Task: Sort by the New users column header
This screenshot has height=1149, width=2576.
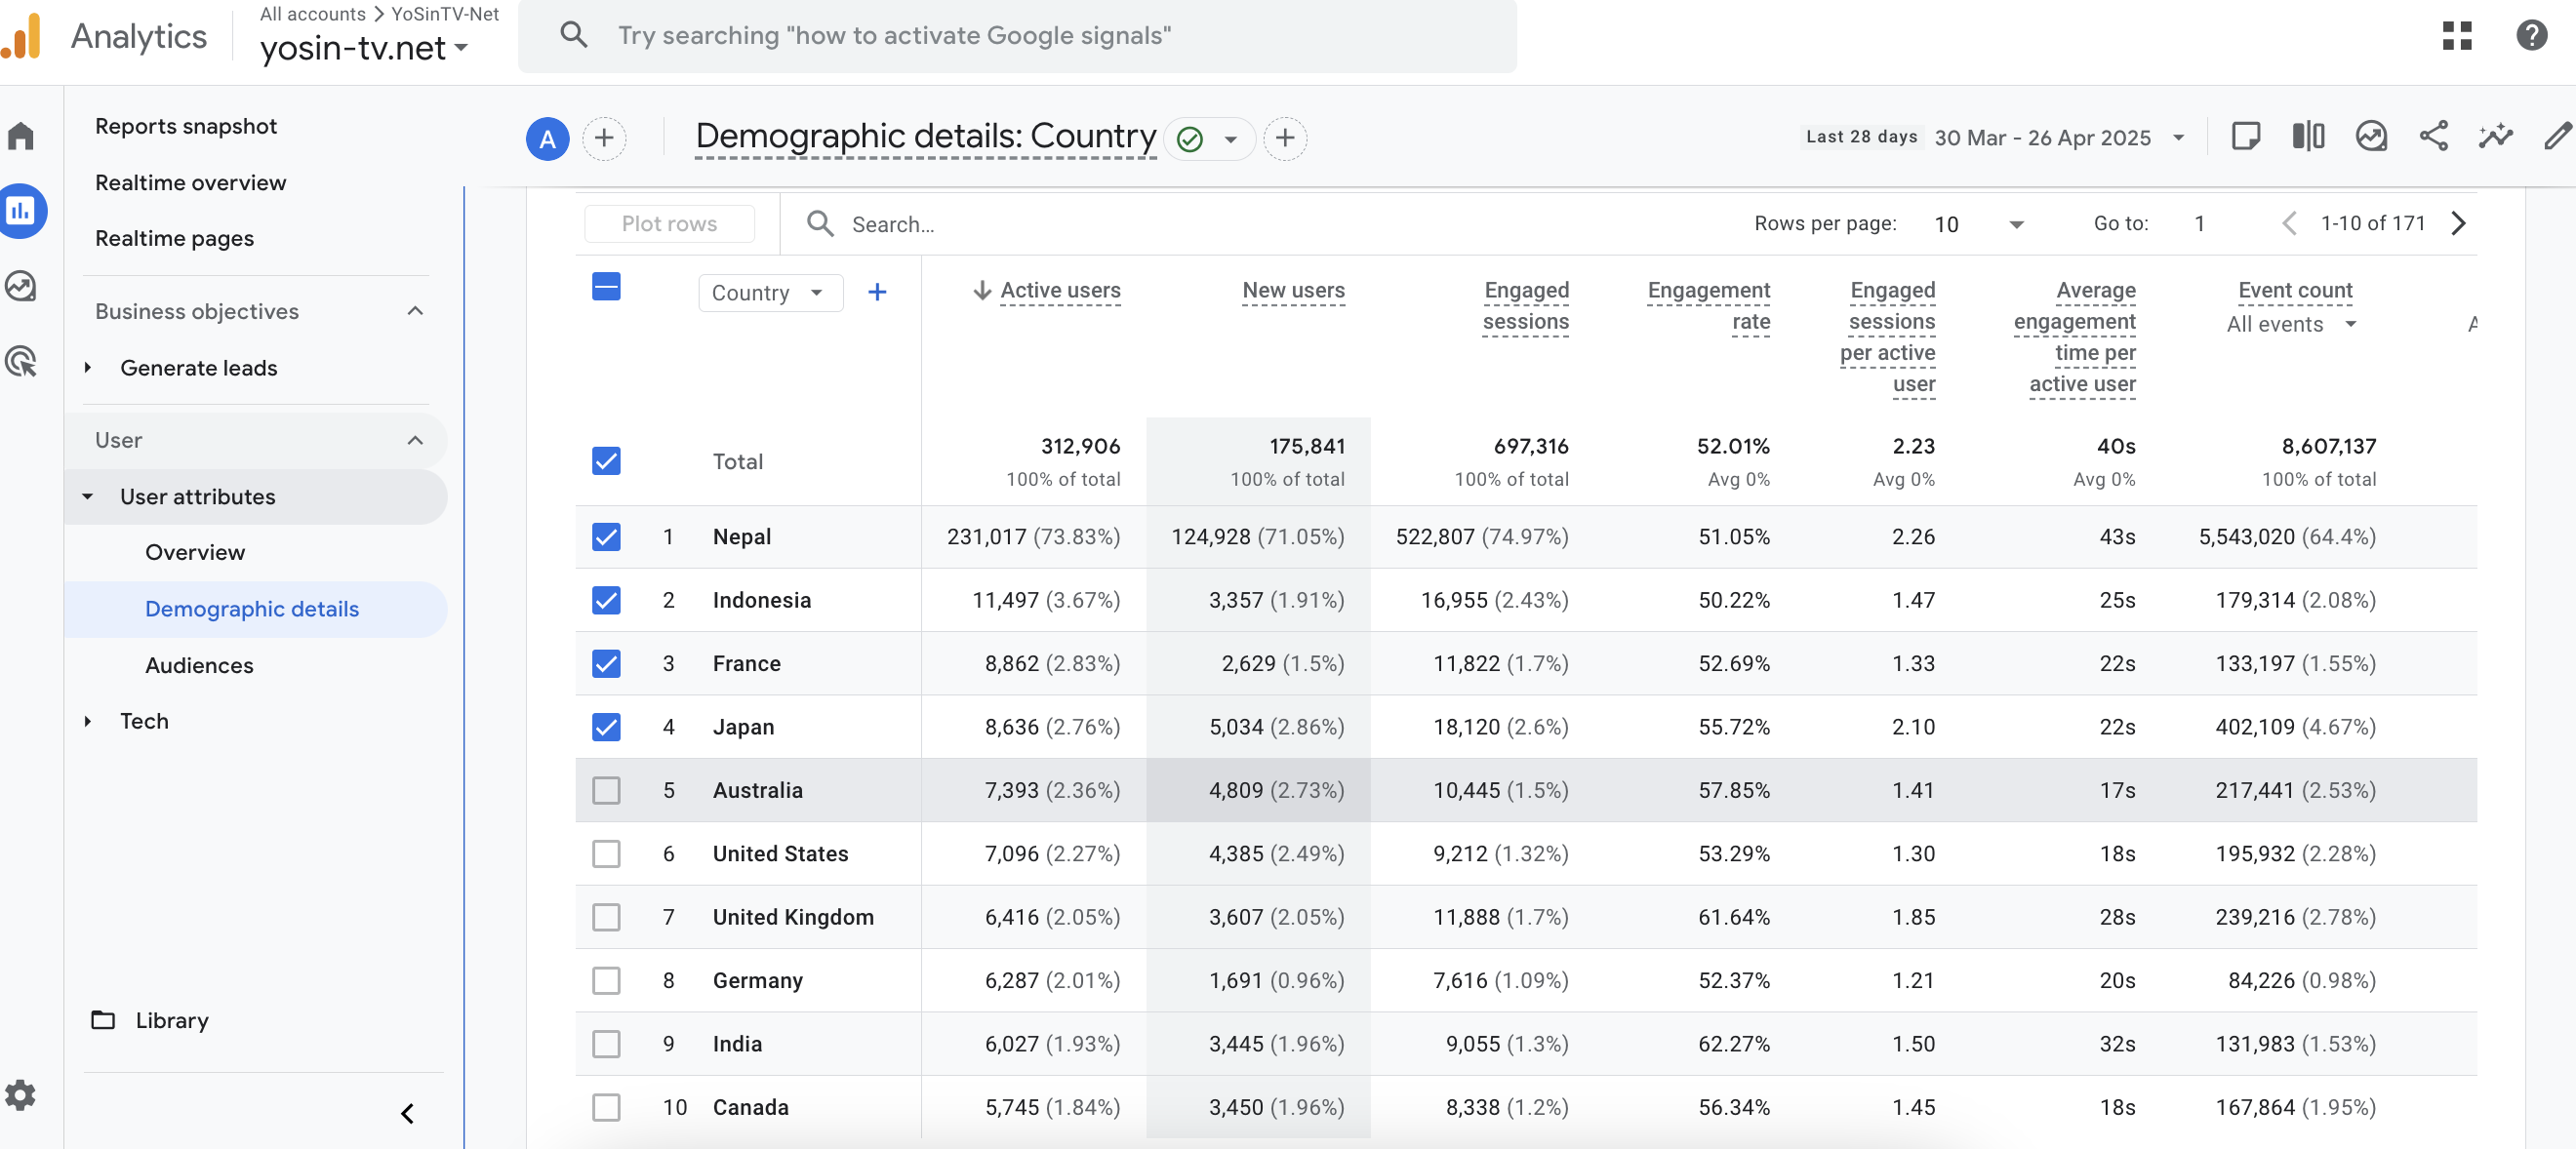Action: [x=1293, y=290]
